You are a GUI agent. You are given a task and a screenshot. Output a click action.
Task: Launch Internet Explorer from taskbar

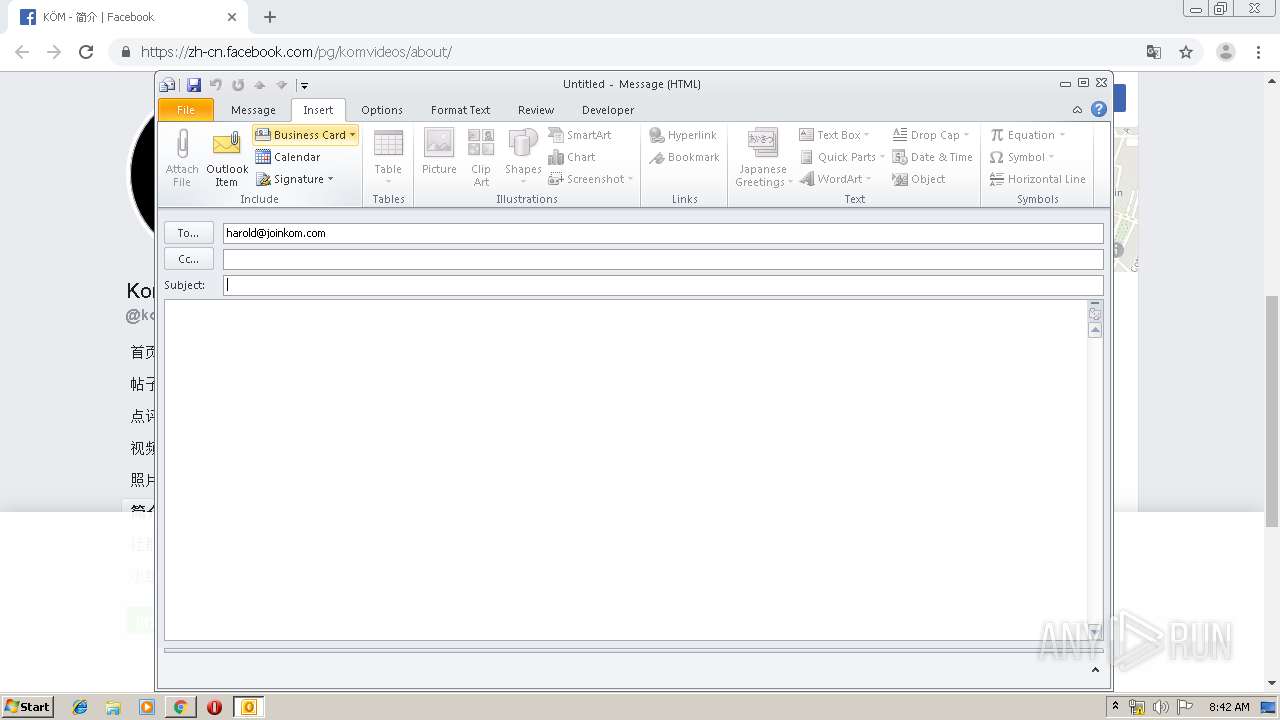point(80,707)
